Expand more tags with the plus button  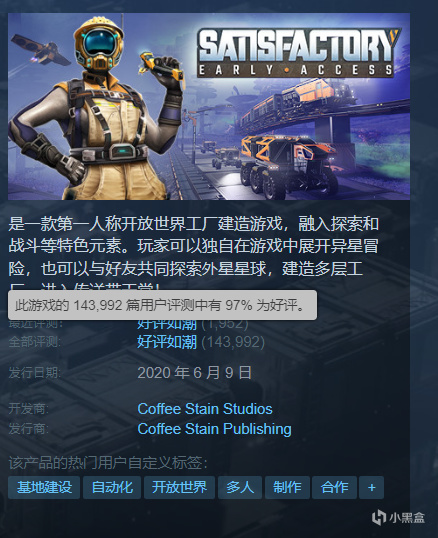pyautogui.click(x=371, y=487)
